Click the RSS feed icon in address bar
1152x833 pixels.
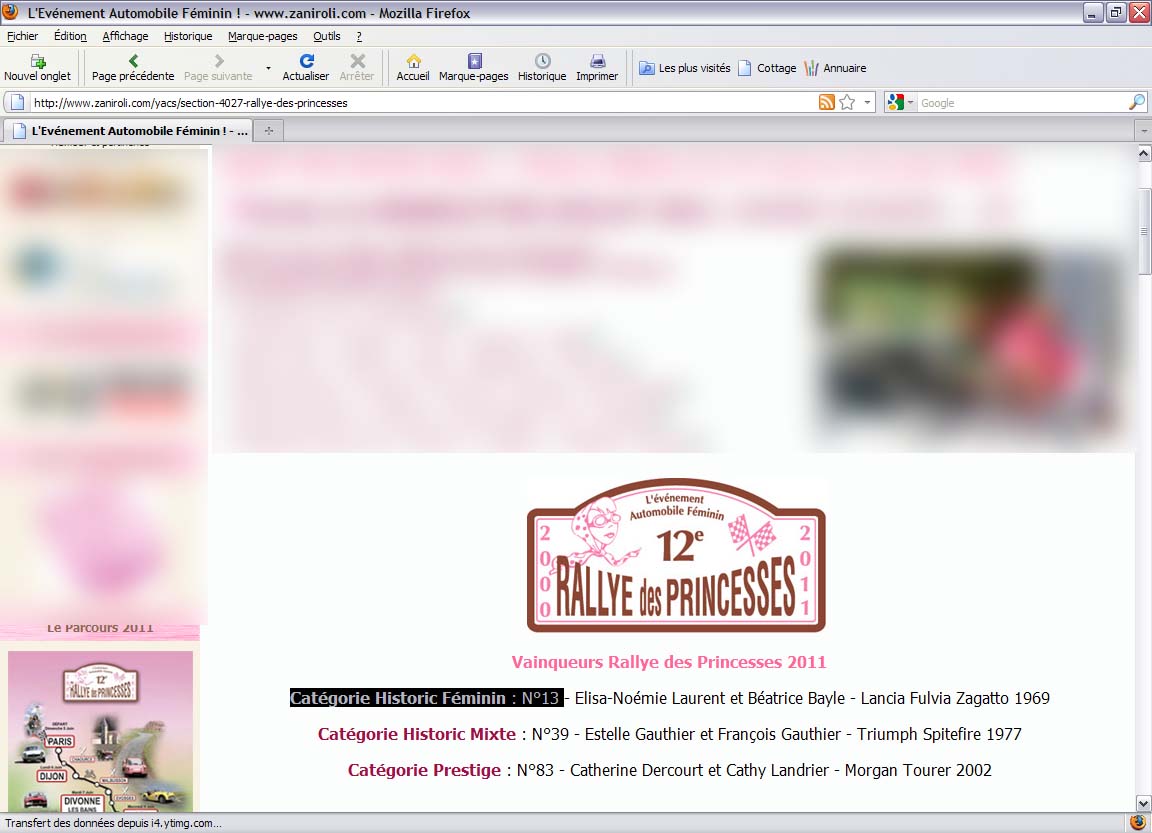(827, 103)
